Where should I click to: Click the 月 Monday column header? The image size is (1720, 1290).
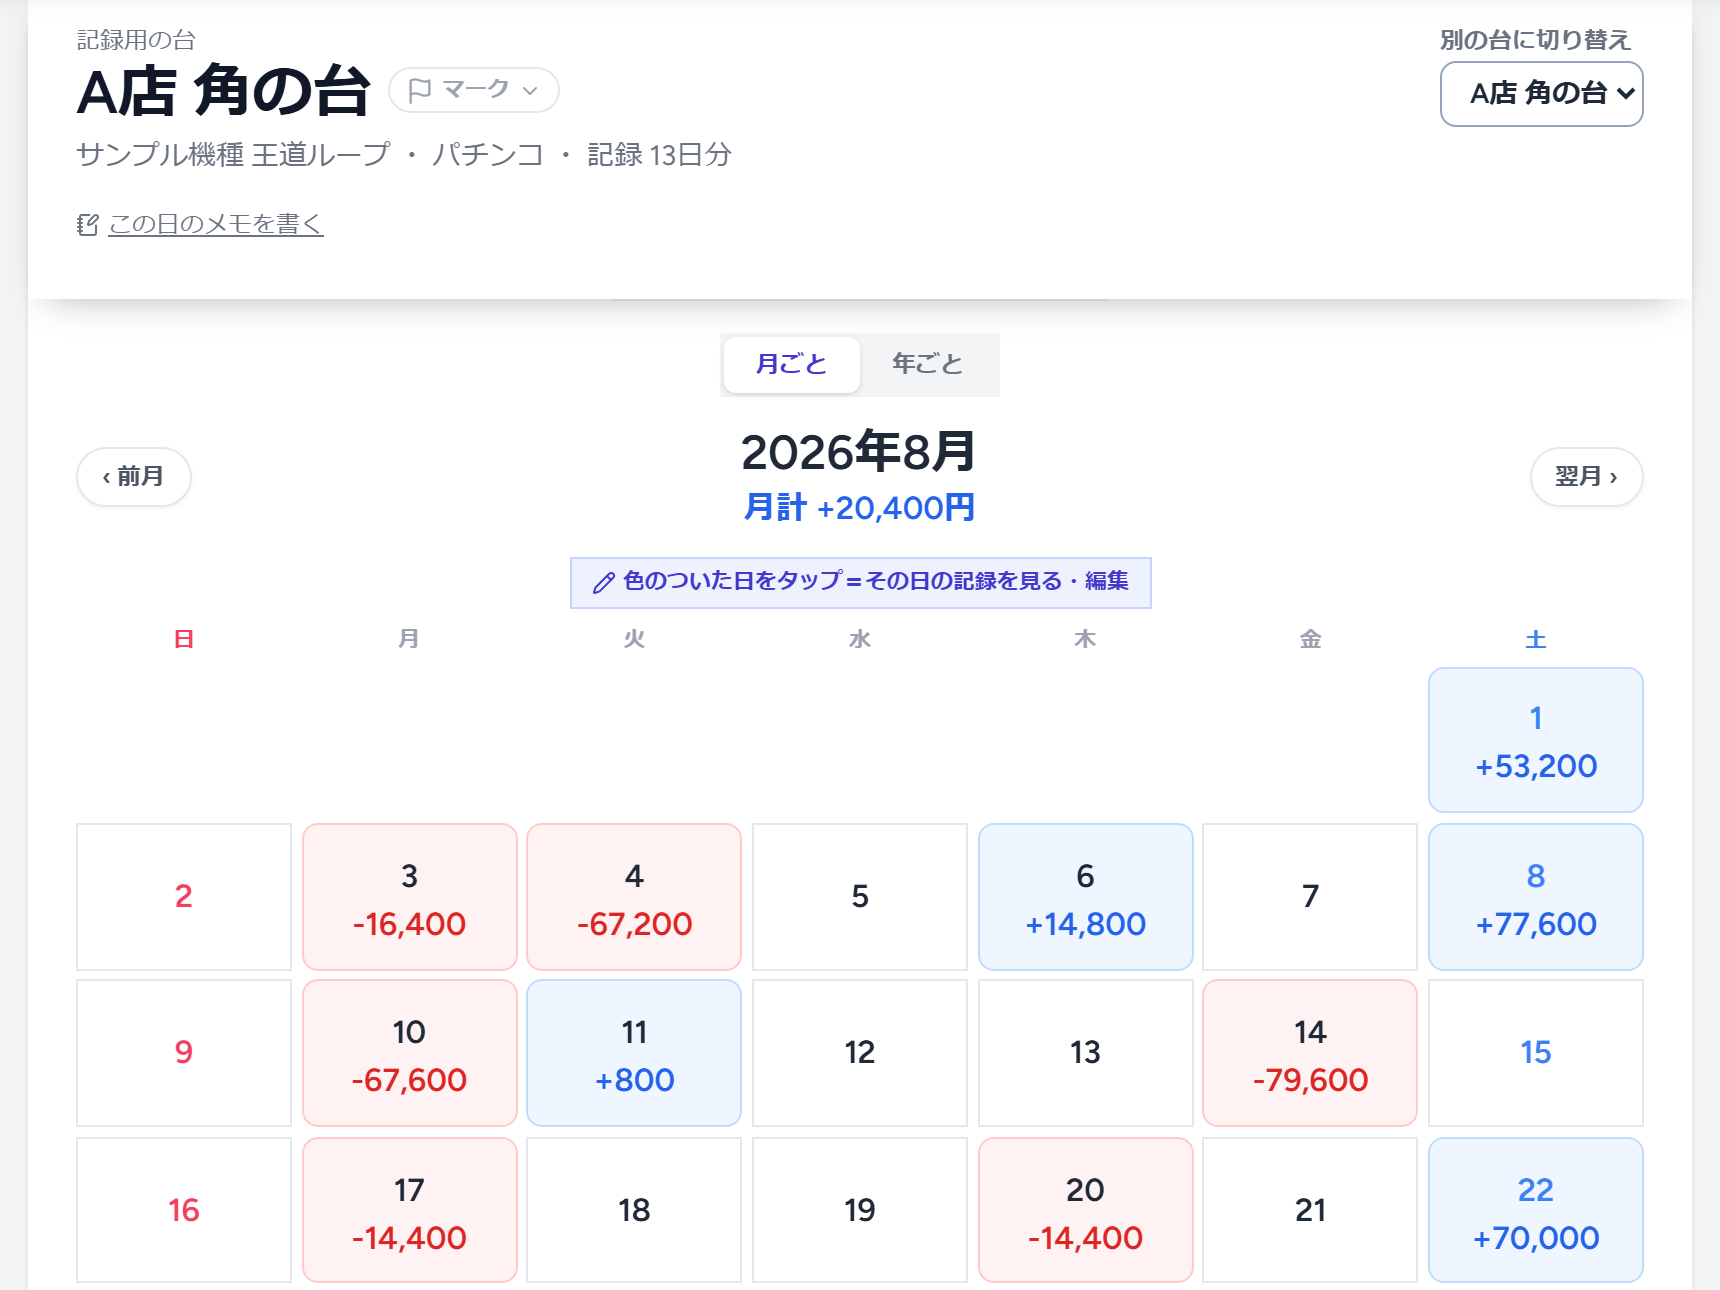(409, 639)
